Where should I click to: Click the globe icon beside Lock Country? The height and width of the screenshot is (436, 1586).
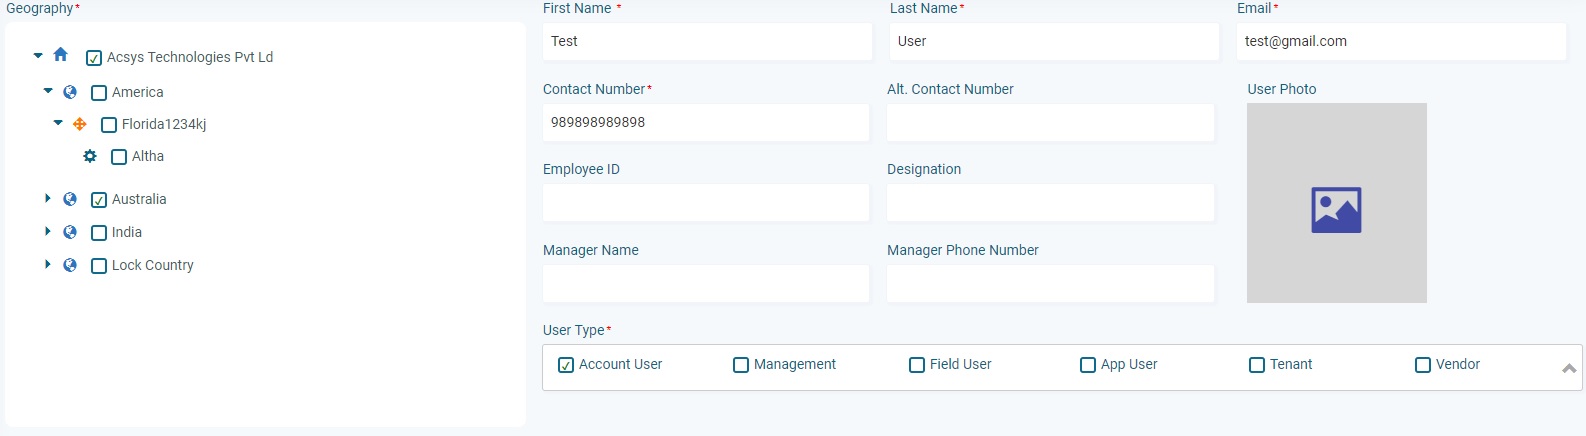(70, 265)
